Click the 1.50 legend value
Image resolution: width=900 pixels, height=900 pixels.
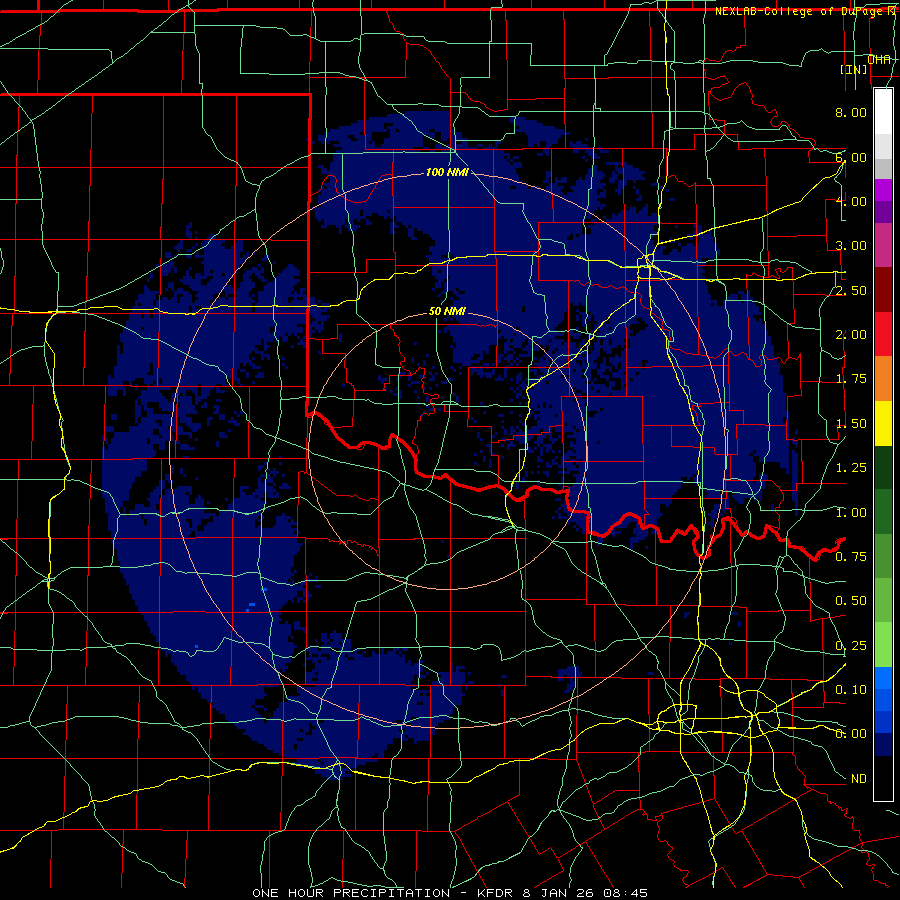[x=851, y=424]
